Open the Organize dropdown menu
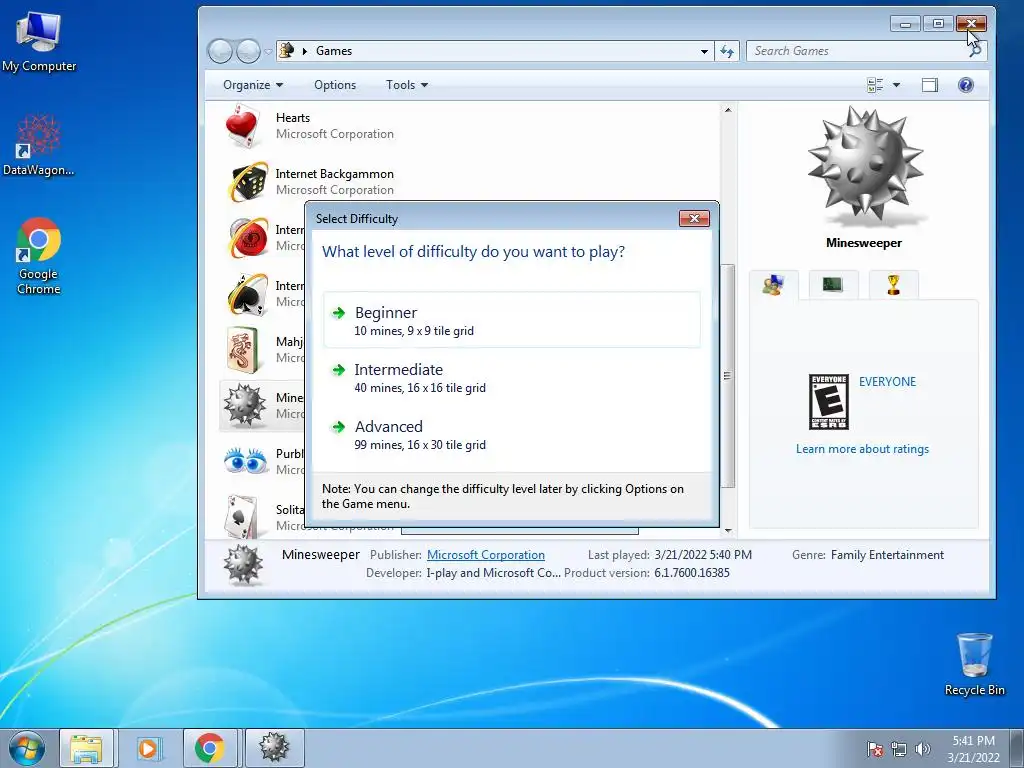The width and height of the screenshot is (1024, 768). [x=253, y=85]
